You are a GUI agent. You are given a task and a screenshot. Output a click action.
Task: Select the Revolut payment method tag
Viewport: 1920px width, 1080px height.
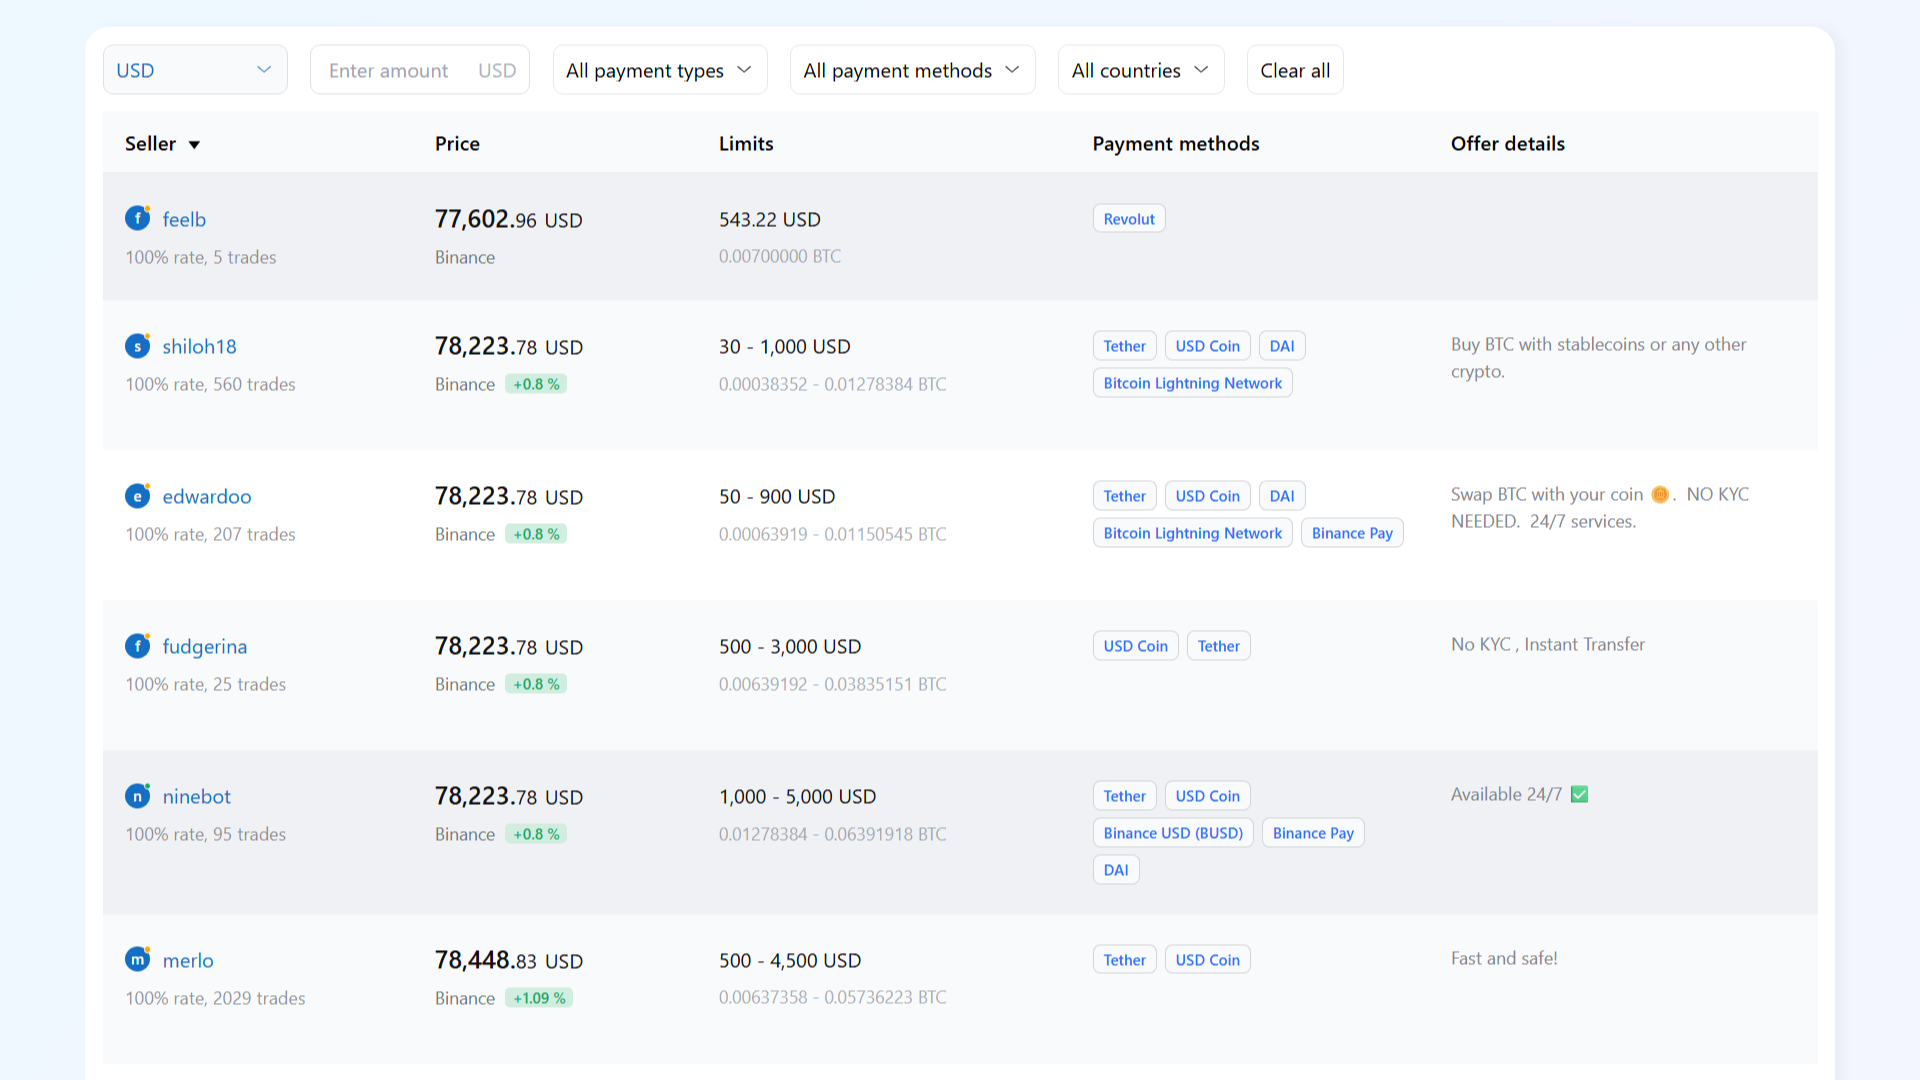1128,218
